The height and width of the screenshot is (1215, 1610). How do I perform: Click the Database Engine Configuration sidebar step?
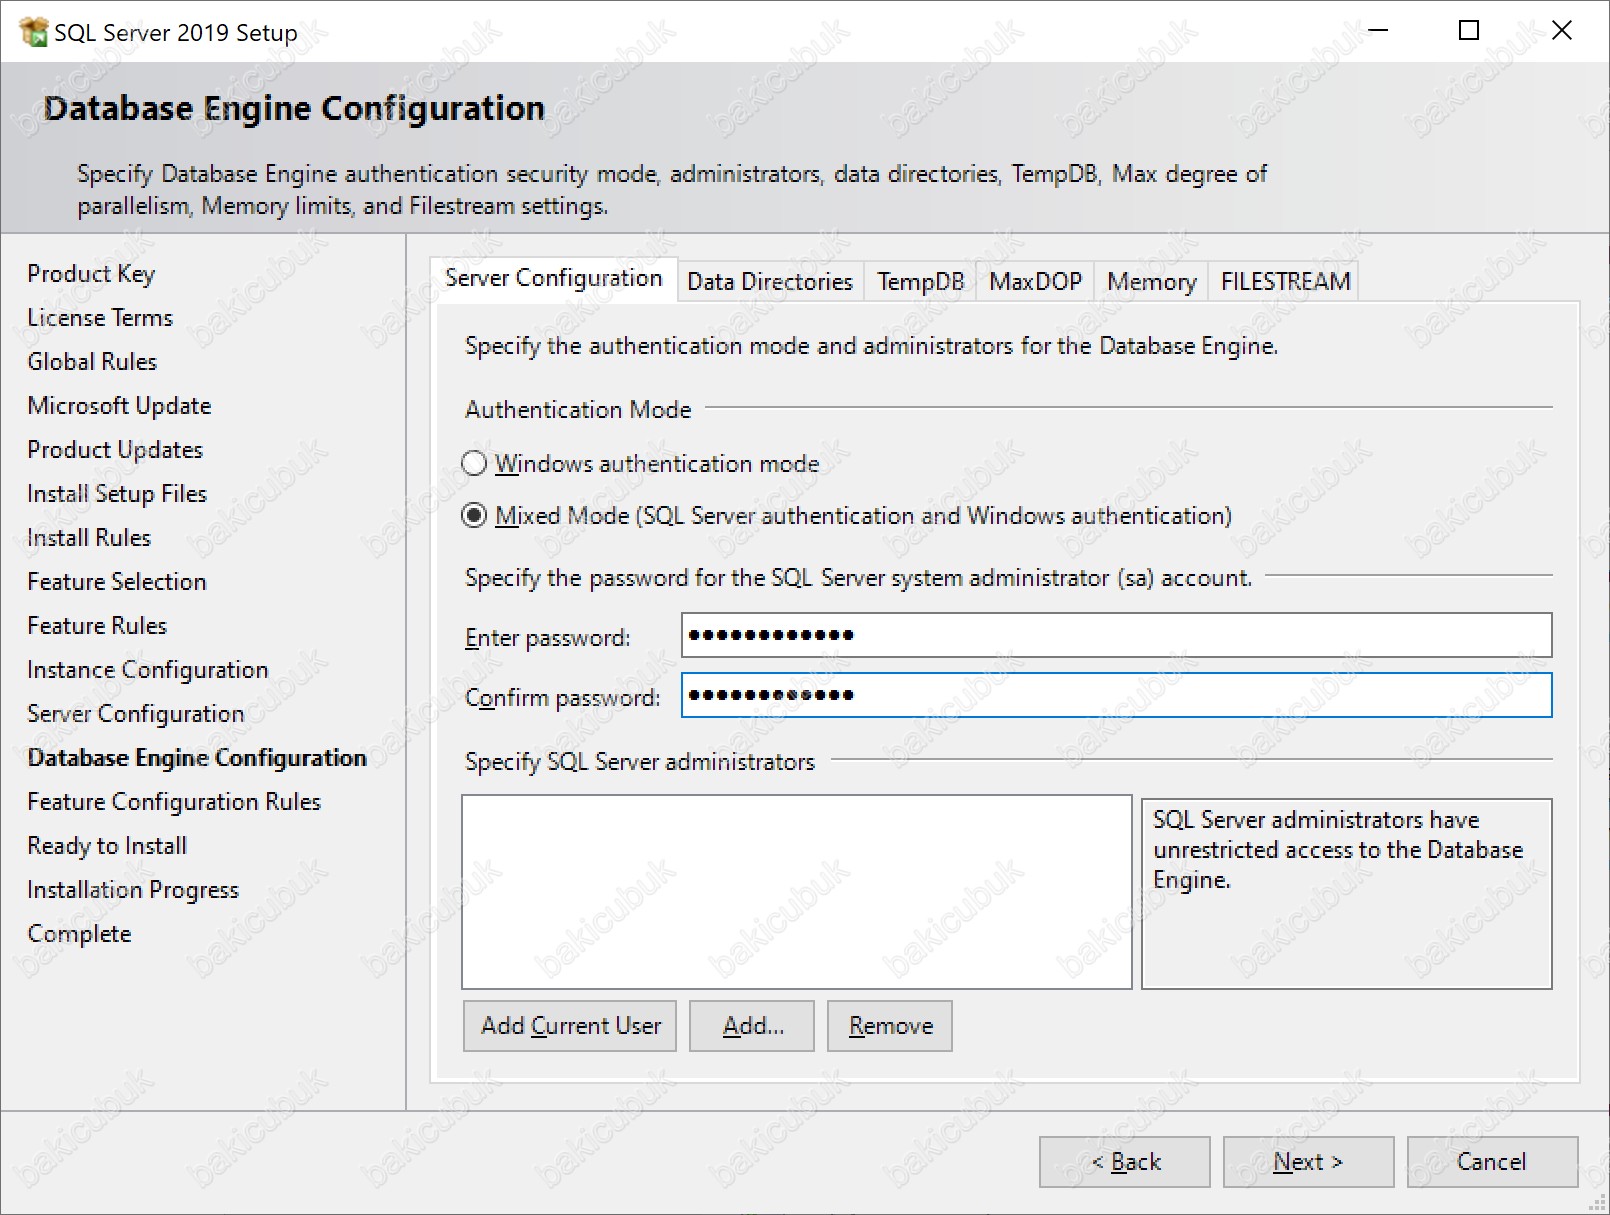[197, 758]
